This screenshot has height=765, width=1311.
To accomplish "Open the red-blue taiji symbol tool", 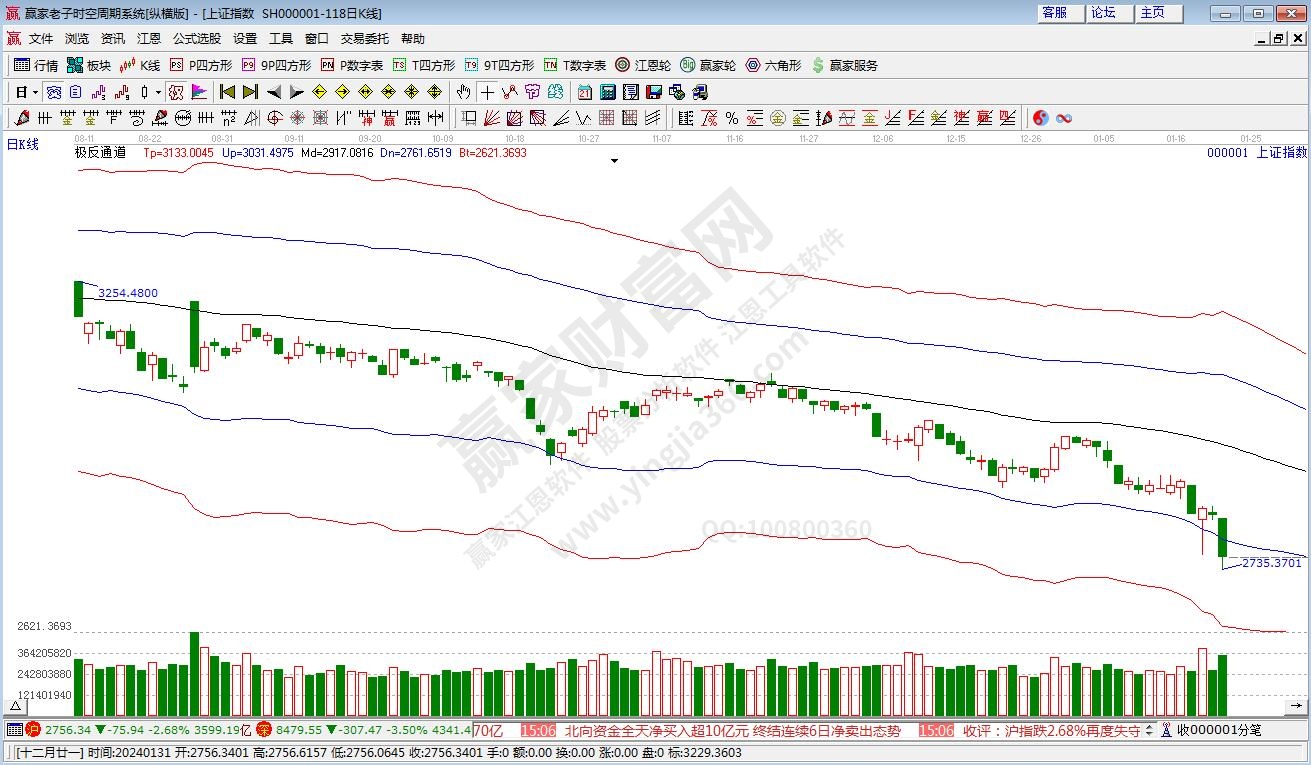I will pos(1040,118).
